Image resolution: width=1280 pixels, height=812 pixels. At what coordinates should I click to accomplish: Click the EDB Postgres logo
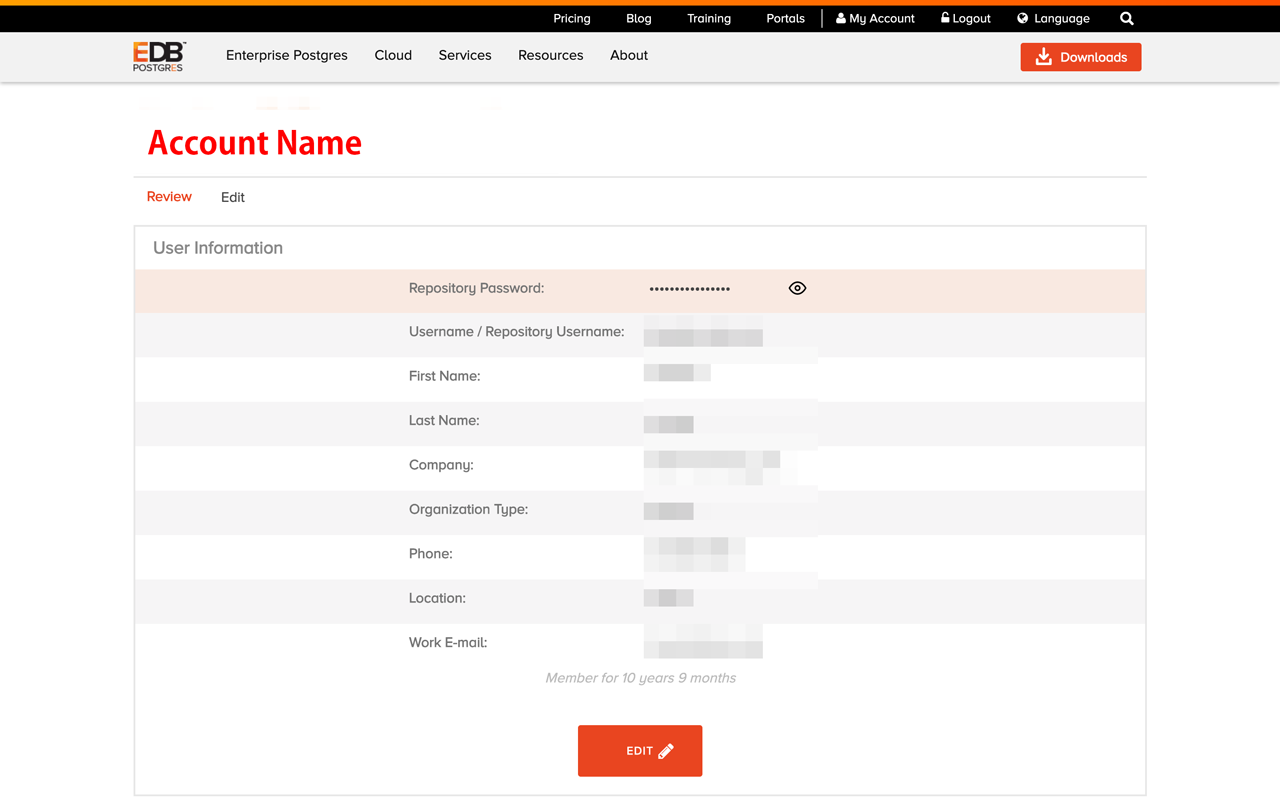point(159,56)
